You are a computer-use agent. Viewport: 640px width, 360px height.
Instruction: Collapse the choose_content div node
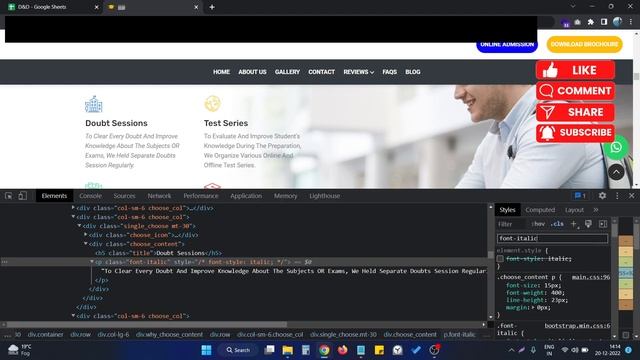pyautogui.click(x=85, y=244)
